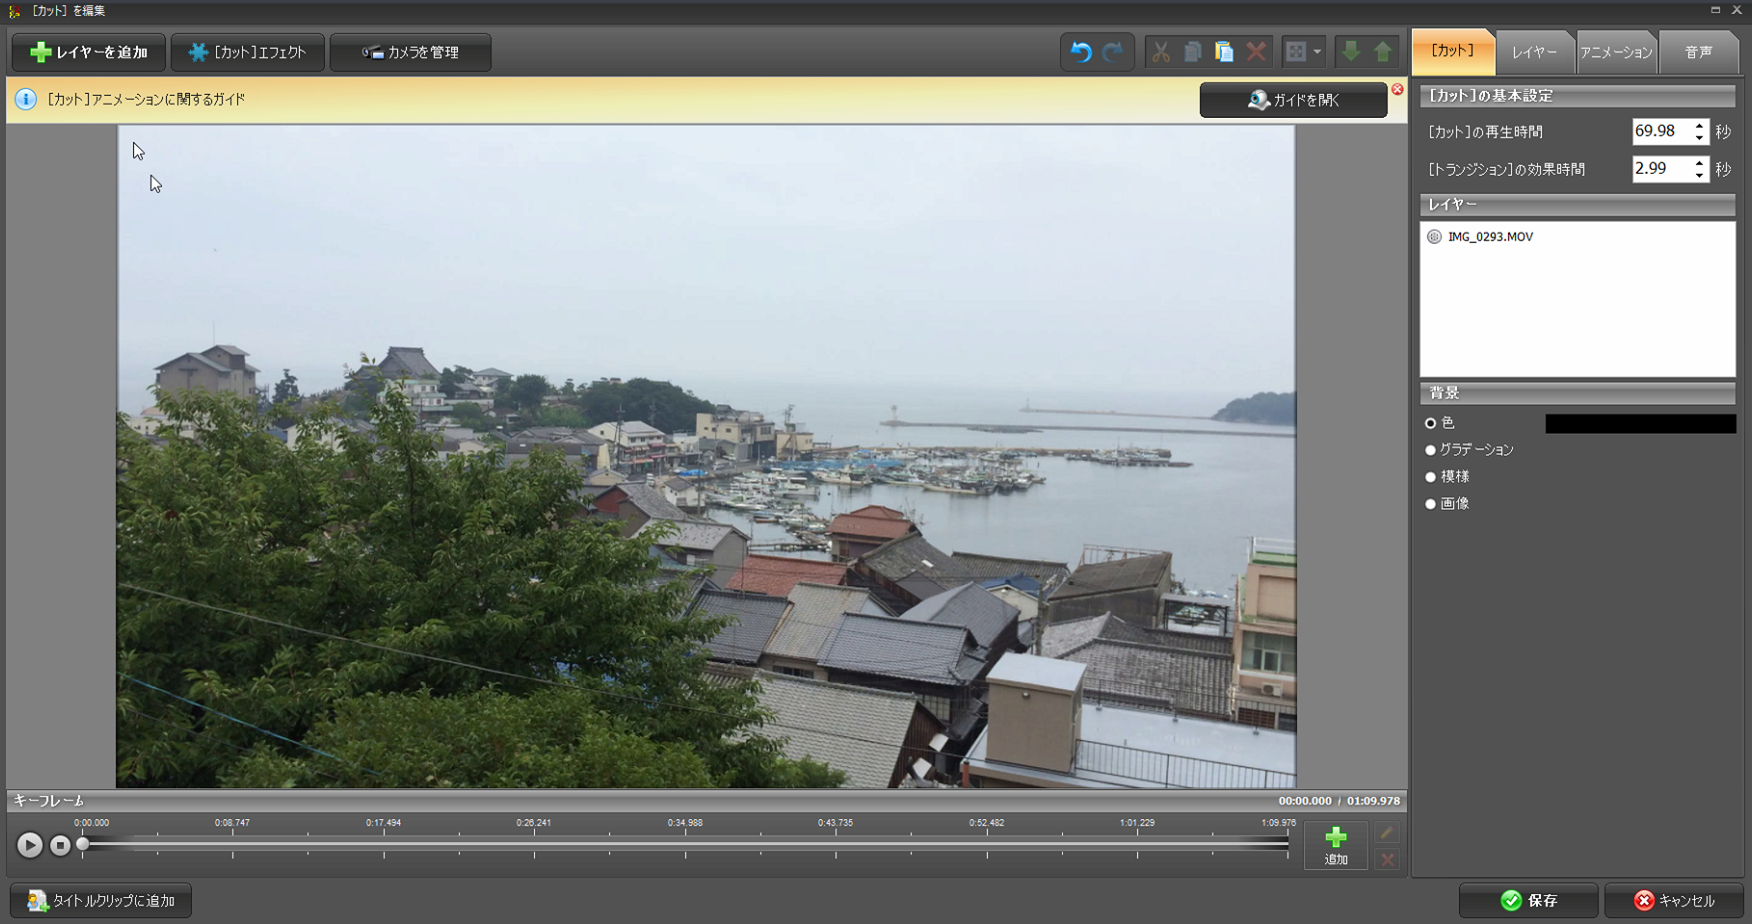Open the 音声 tab
1752x924 pixels.
tap(1698, 52)
